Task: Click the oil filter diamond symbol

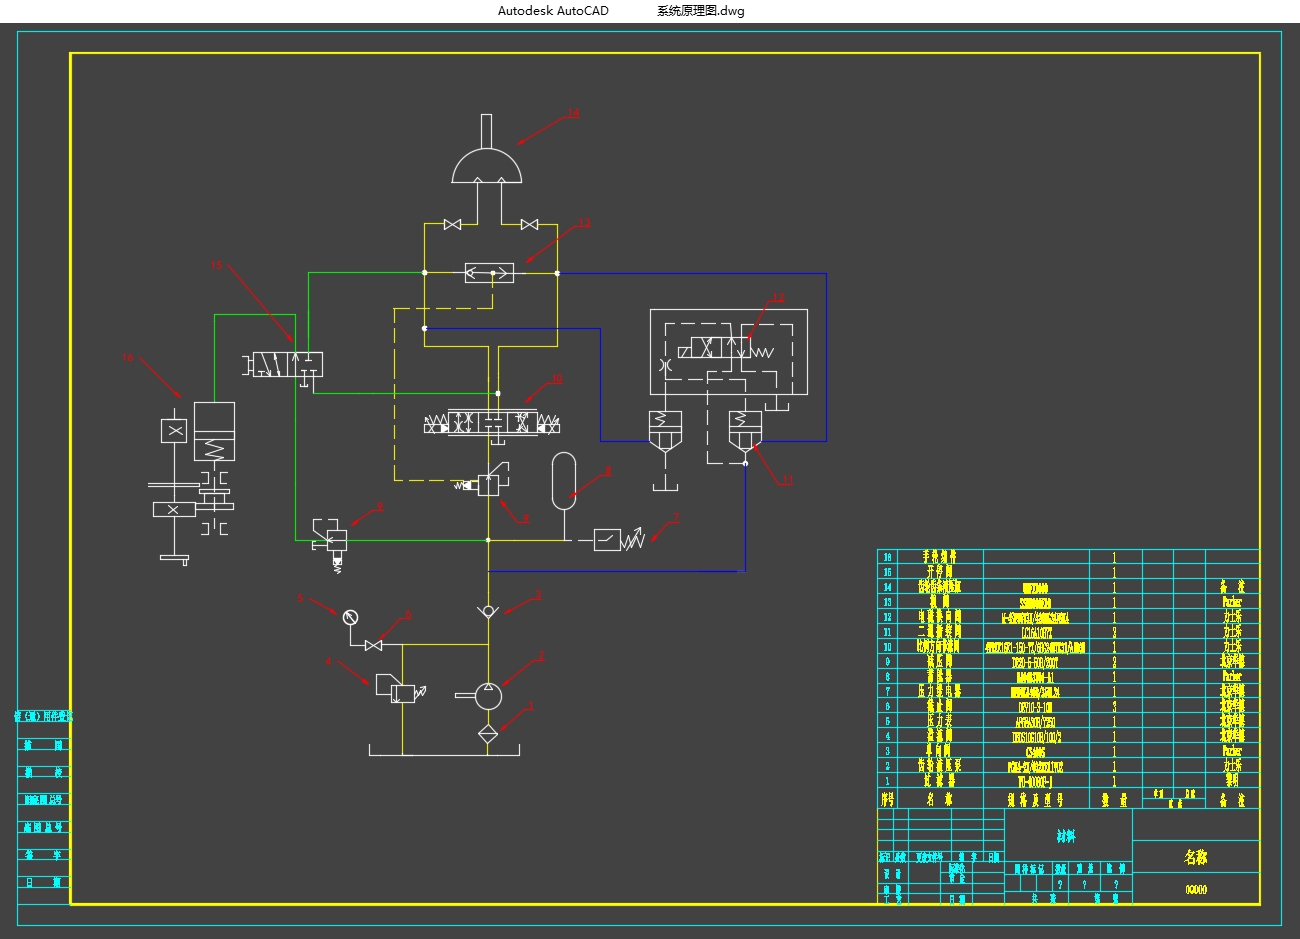Action: point(488,733)
